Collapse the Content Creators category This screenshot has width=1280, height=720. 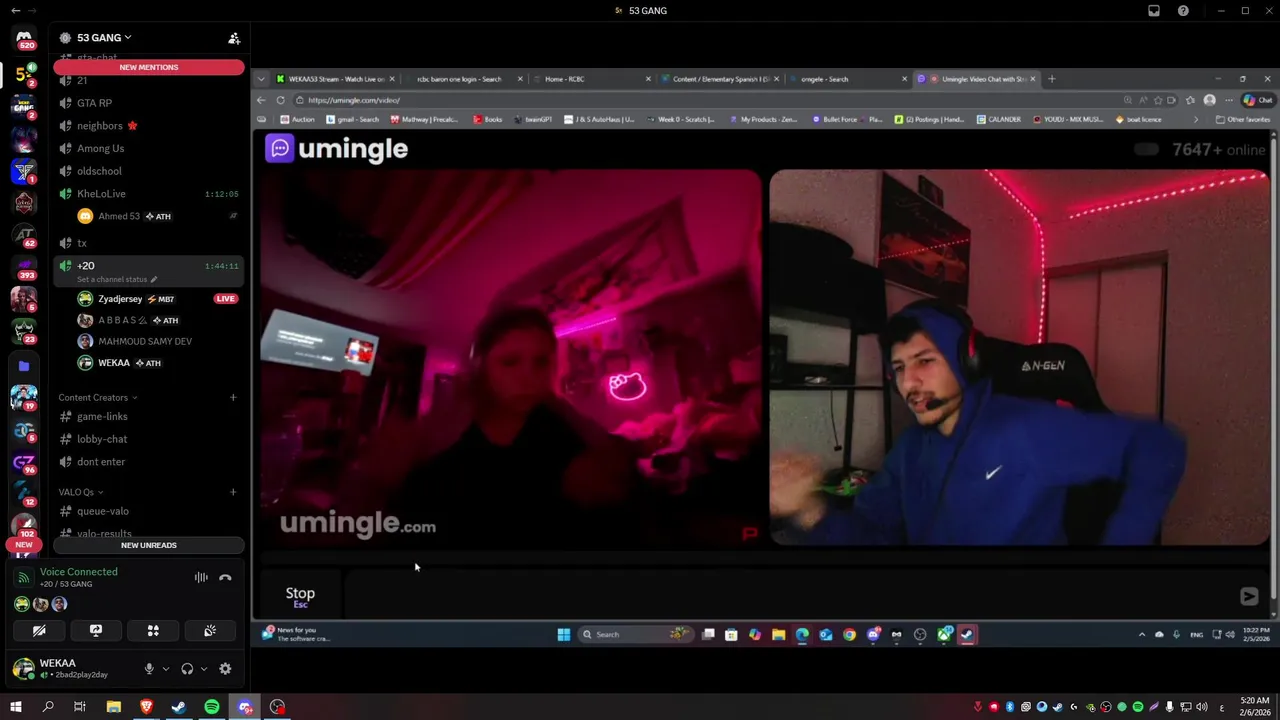coord(98,397)
